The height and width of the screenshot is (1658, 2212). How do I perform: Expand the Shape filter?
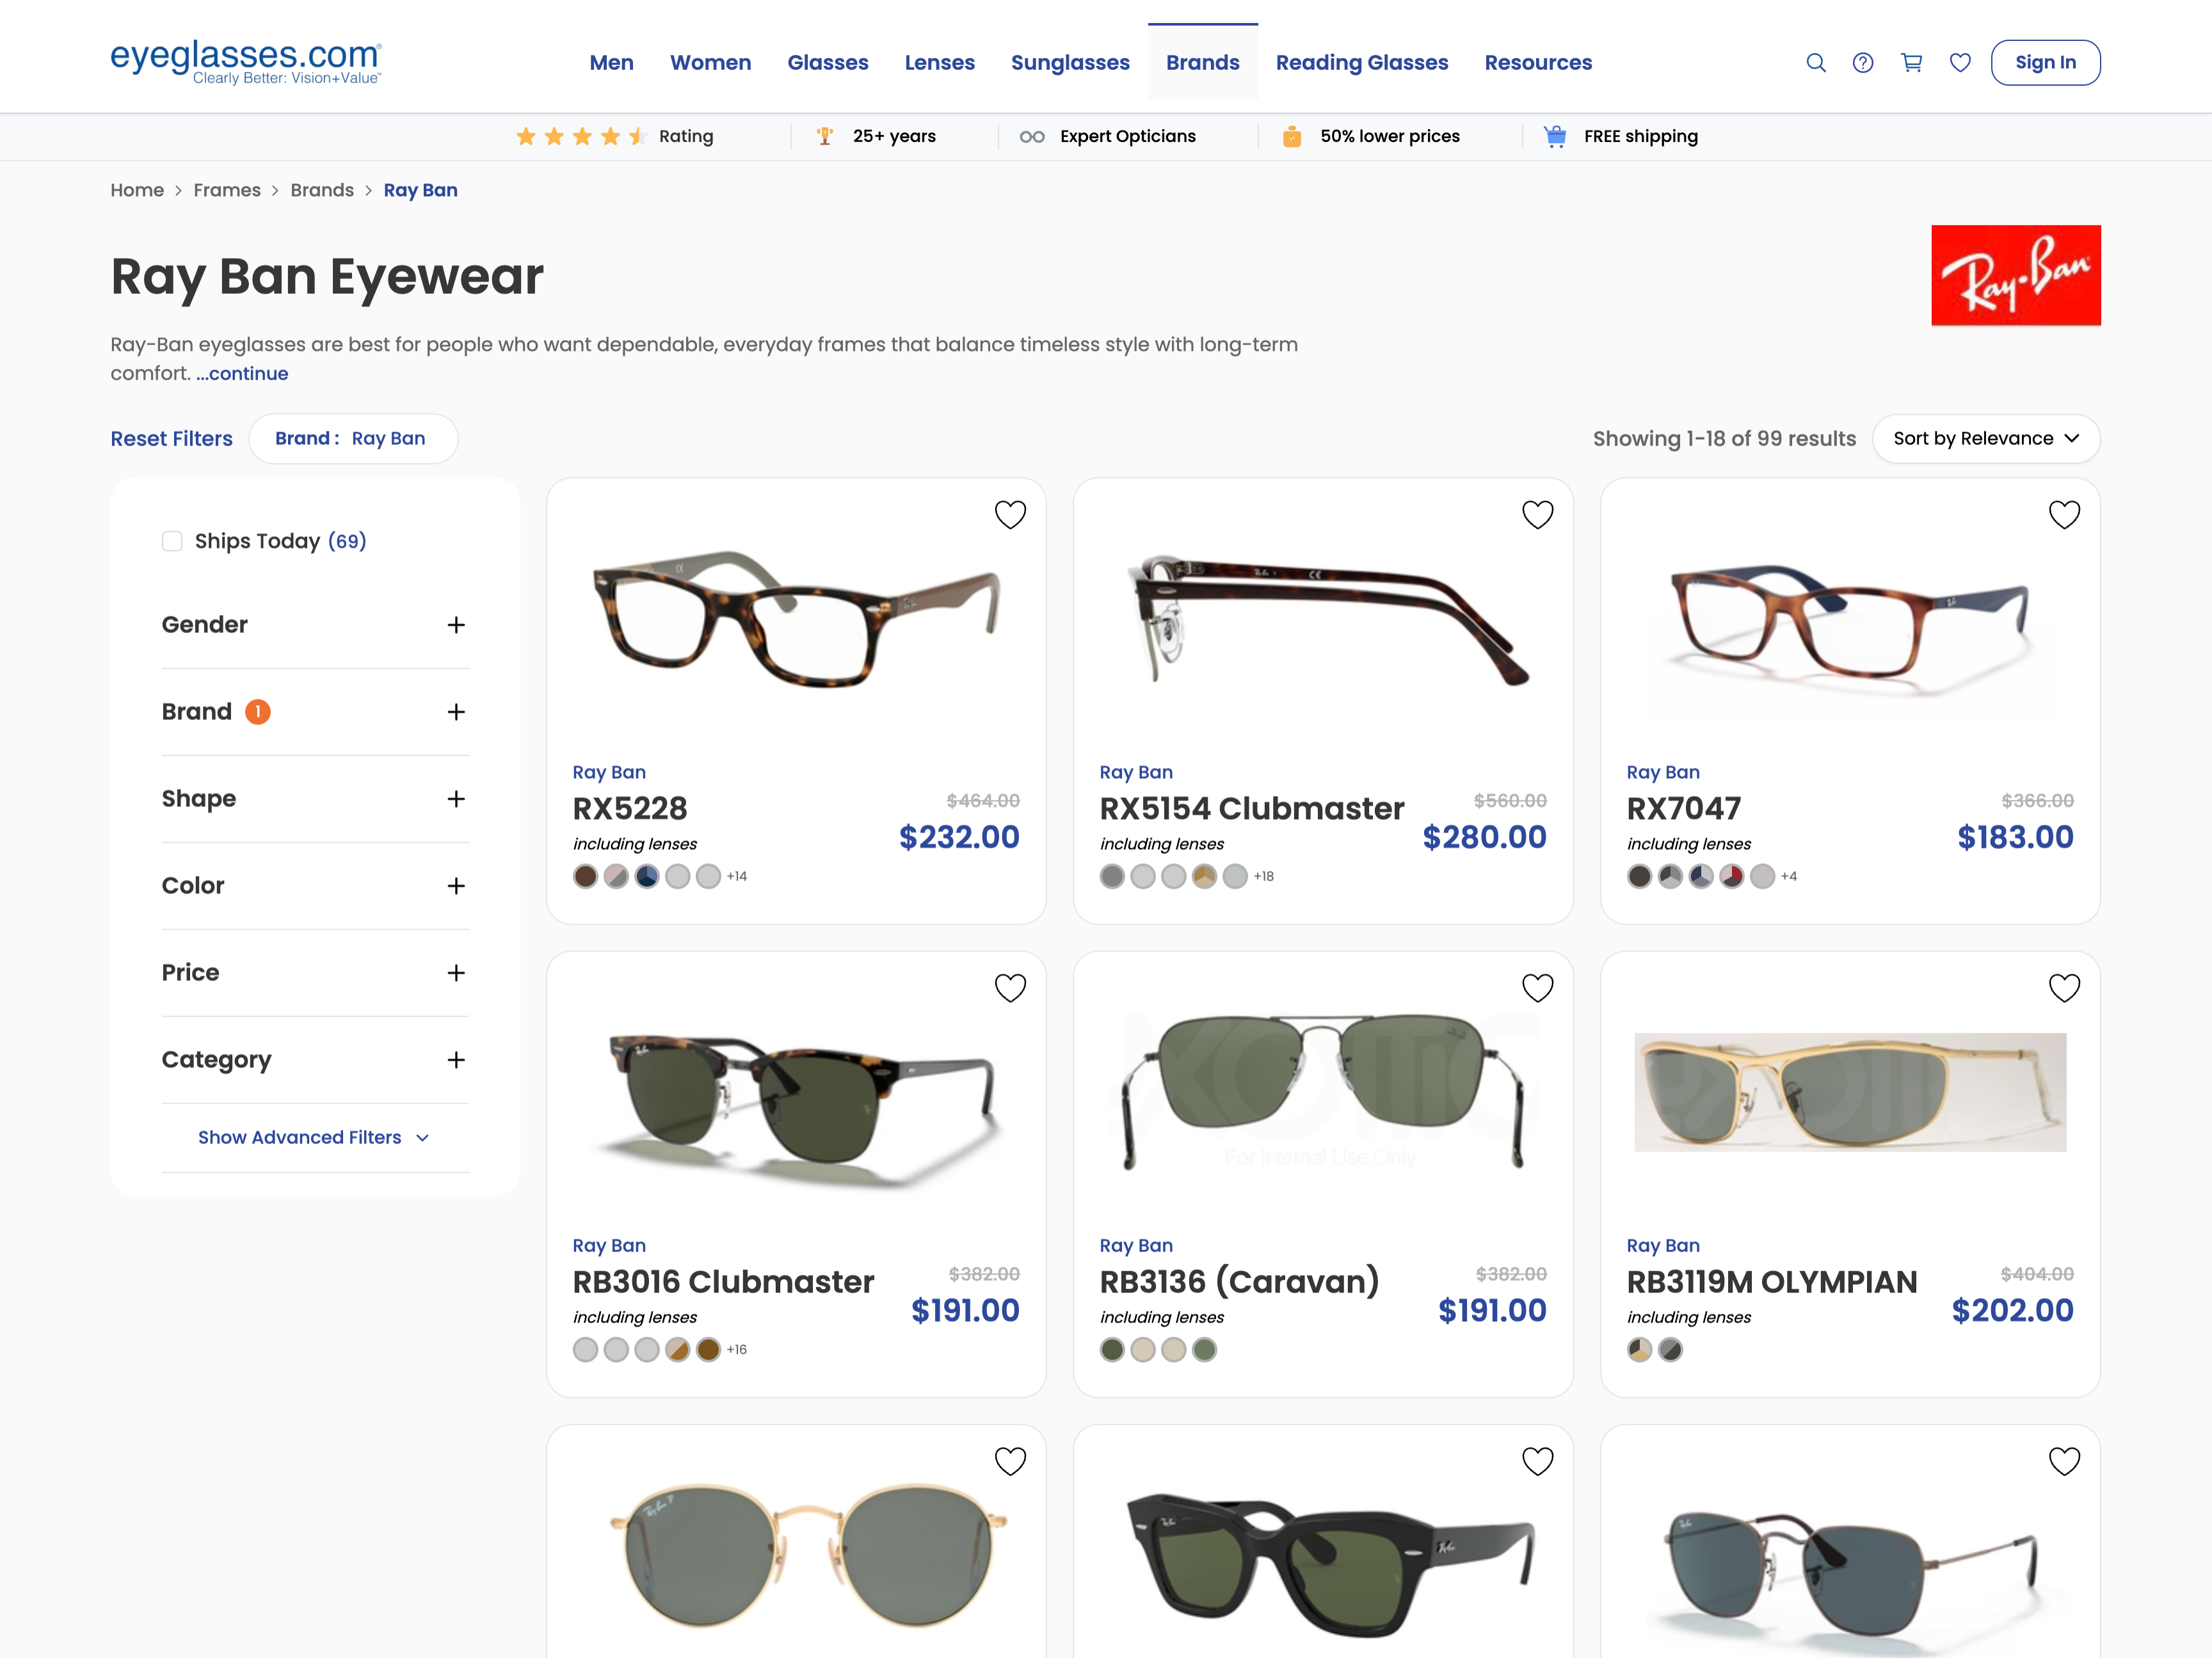(315, 799)
